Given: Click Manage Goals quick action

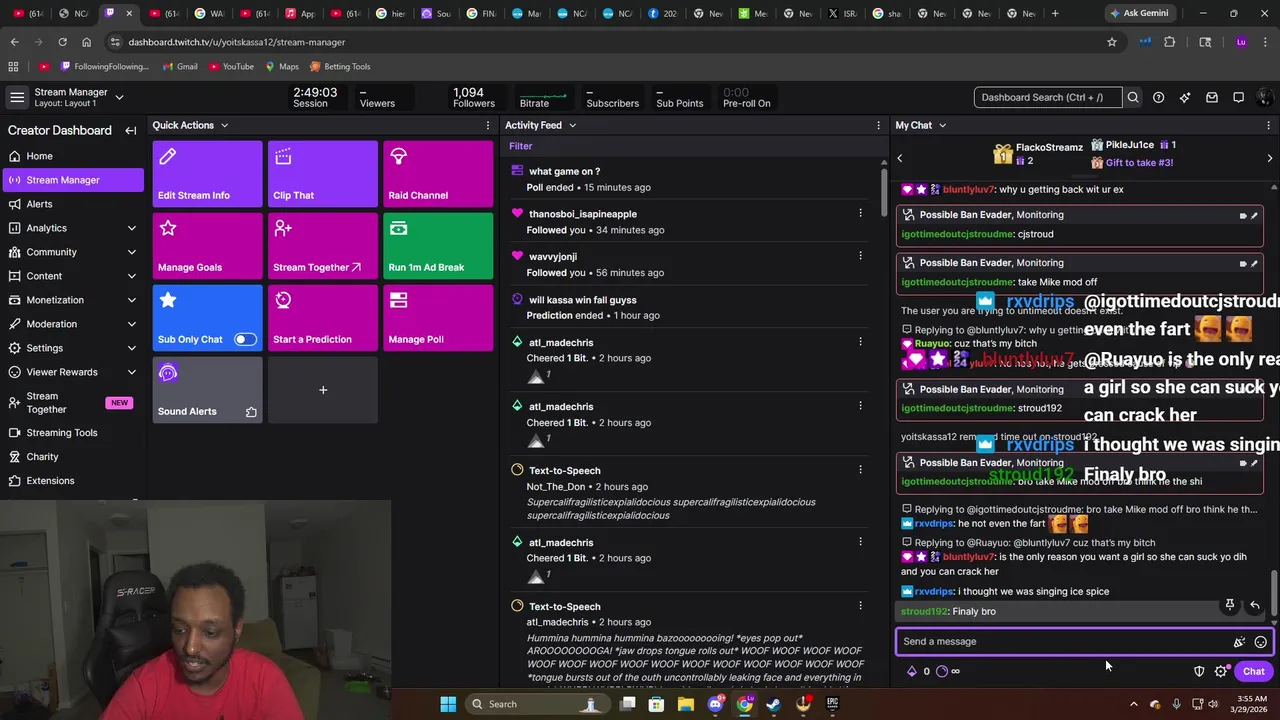Looking at the screenshot, I should [207, 246].
